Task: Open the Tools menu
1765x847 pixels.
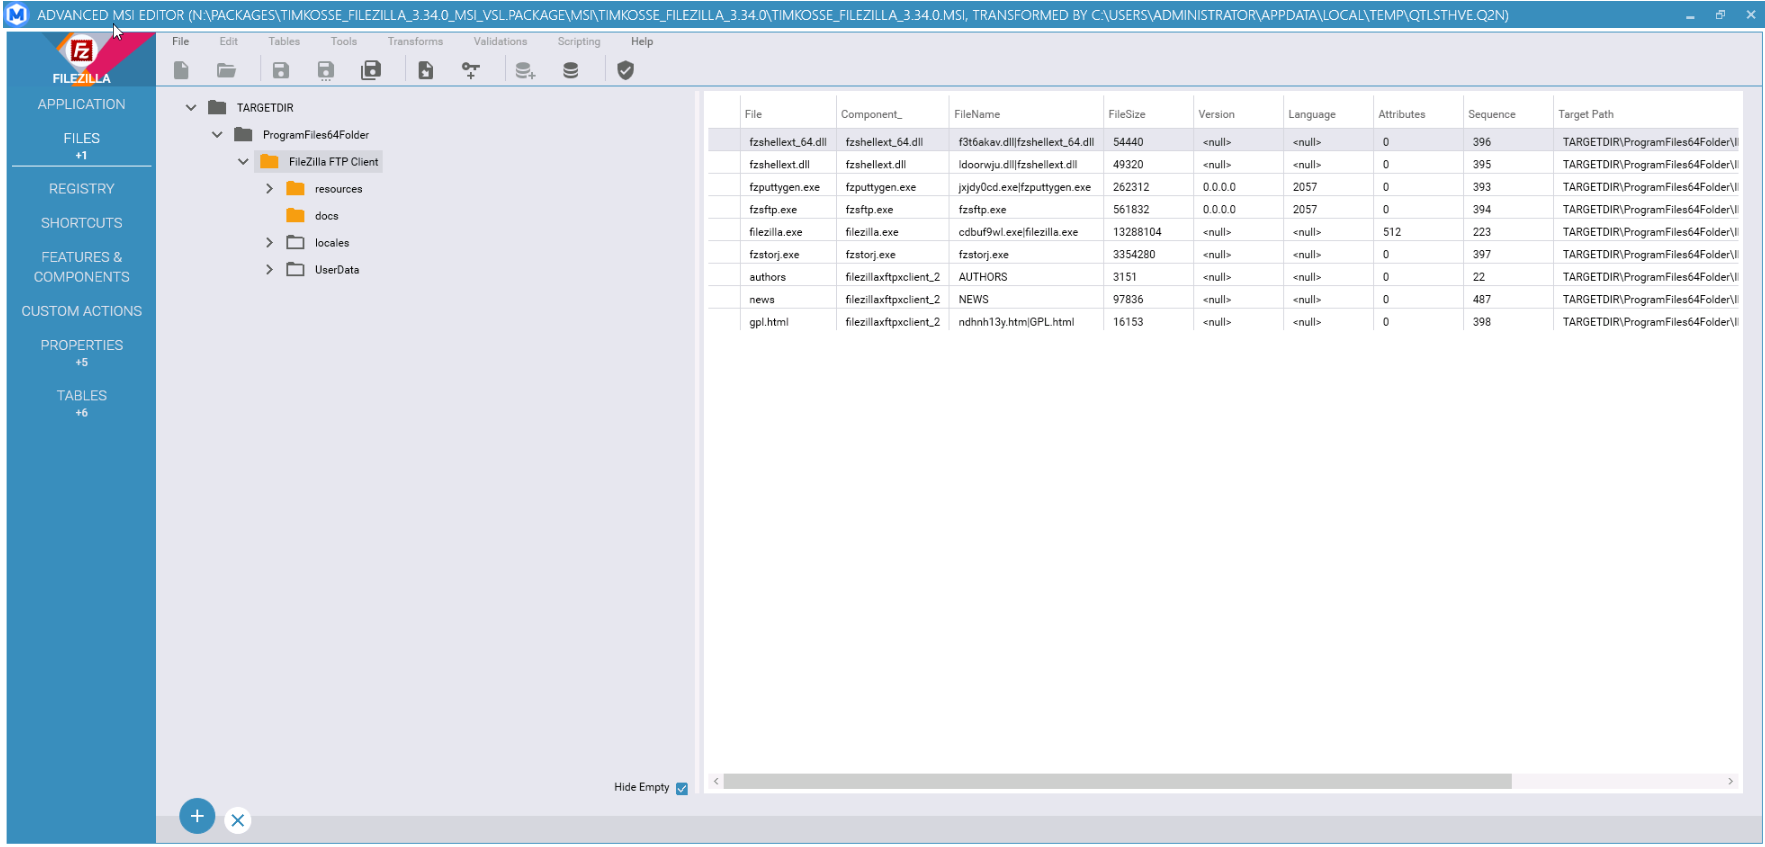Action: click(x=344, y=42)
